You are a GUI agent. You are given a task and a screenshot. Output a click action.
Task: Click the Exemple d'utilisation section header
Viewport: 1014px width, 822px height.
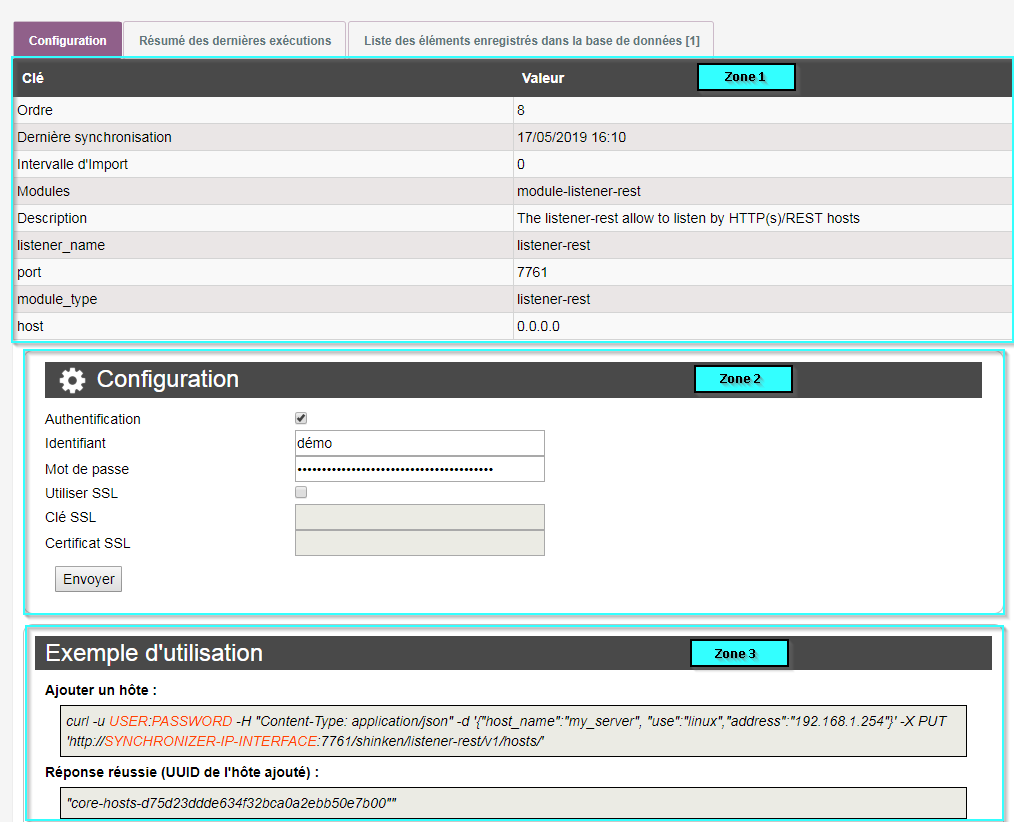point(154,653)
